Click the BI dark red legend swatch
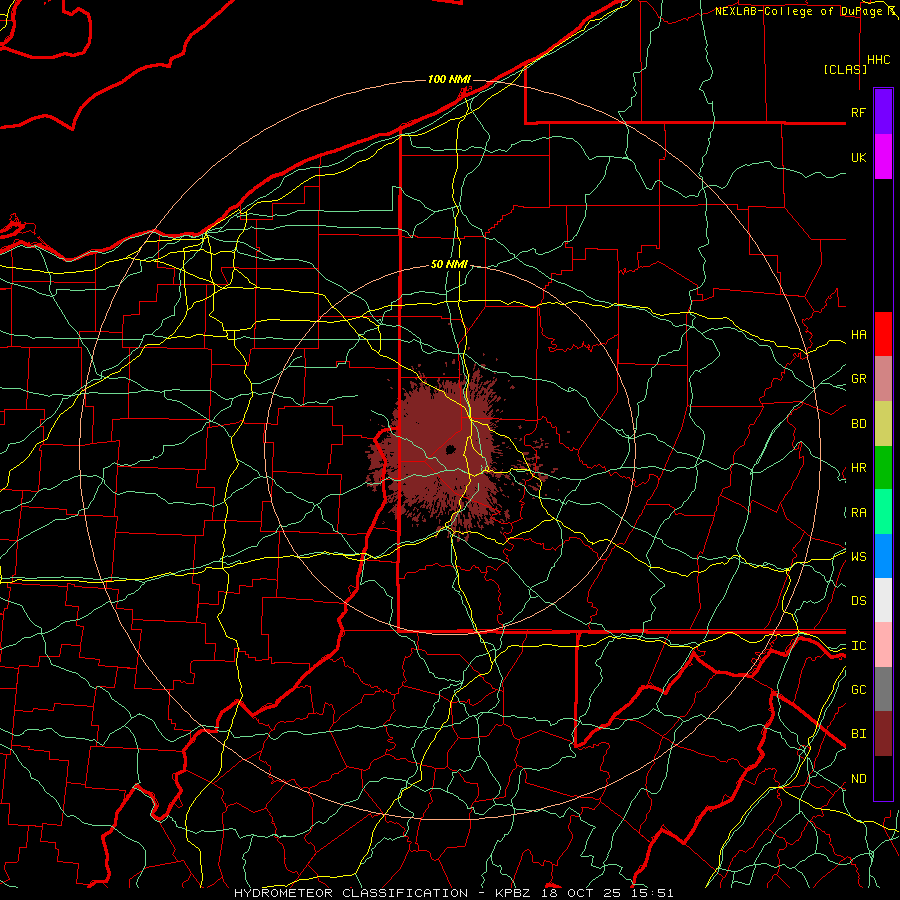 (883, 734)
